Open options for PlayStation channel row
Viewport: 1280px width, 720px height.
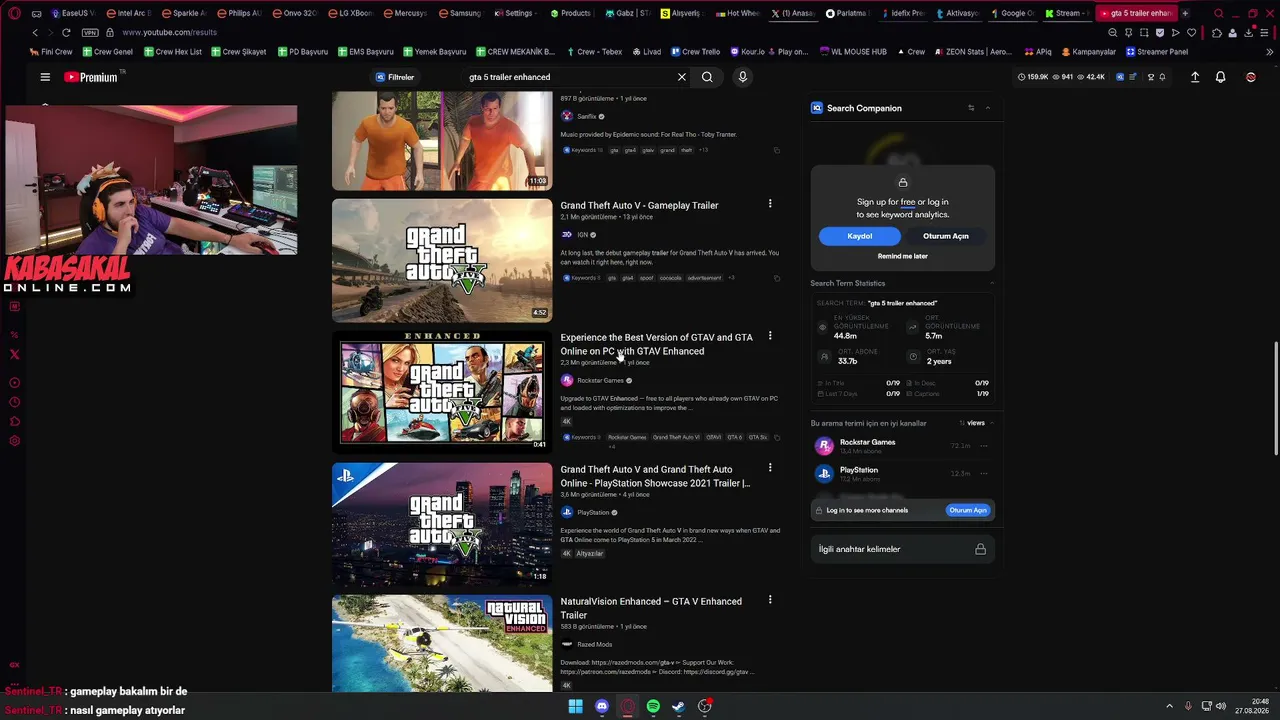pos(984,474)
